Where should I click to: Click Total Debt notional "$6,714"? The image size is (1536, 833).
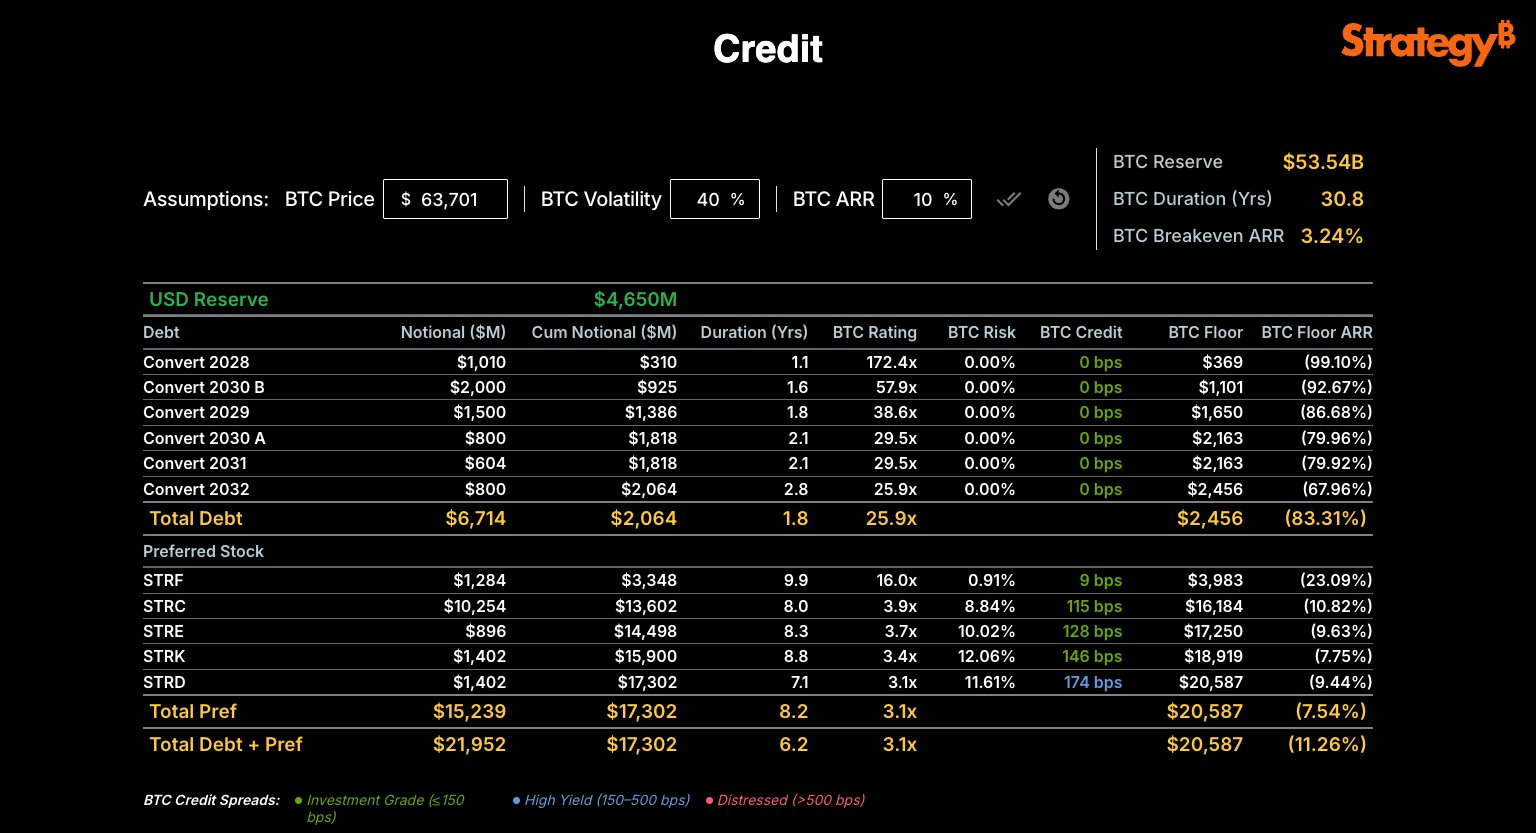(475, 518)
